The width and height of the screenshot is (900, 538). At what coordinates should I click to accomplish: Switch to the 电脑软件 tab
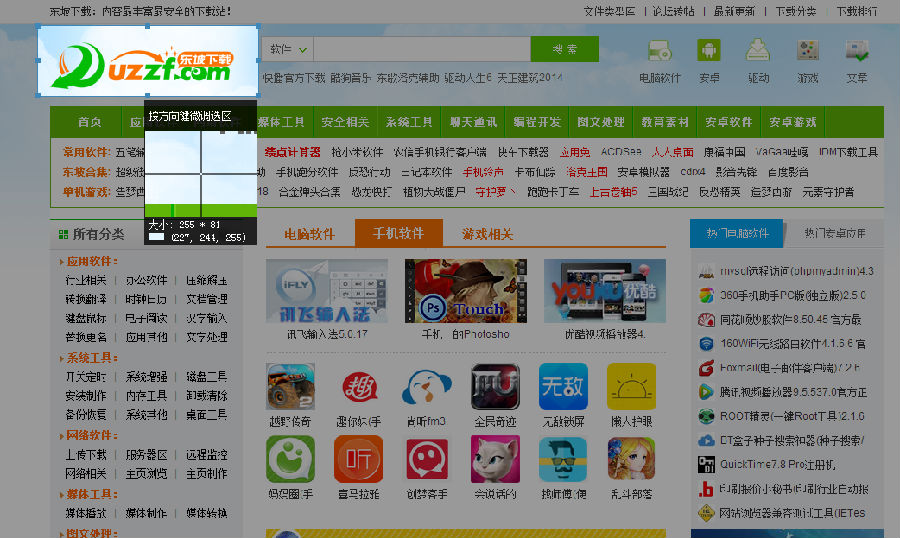(x=309, y=234)
